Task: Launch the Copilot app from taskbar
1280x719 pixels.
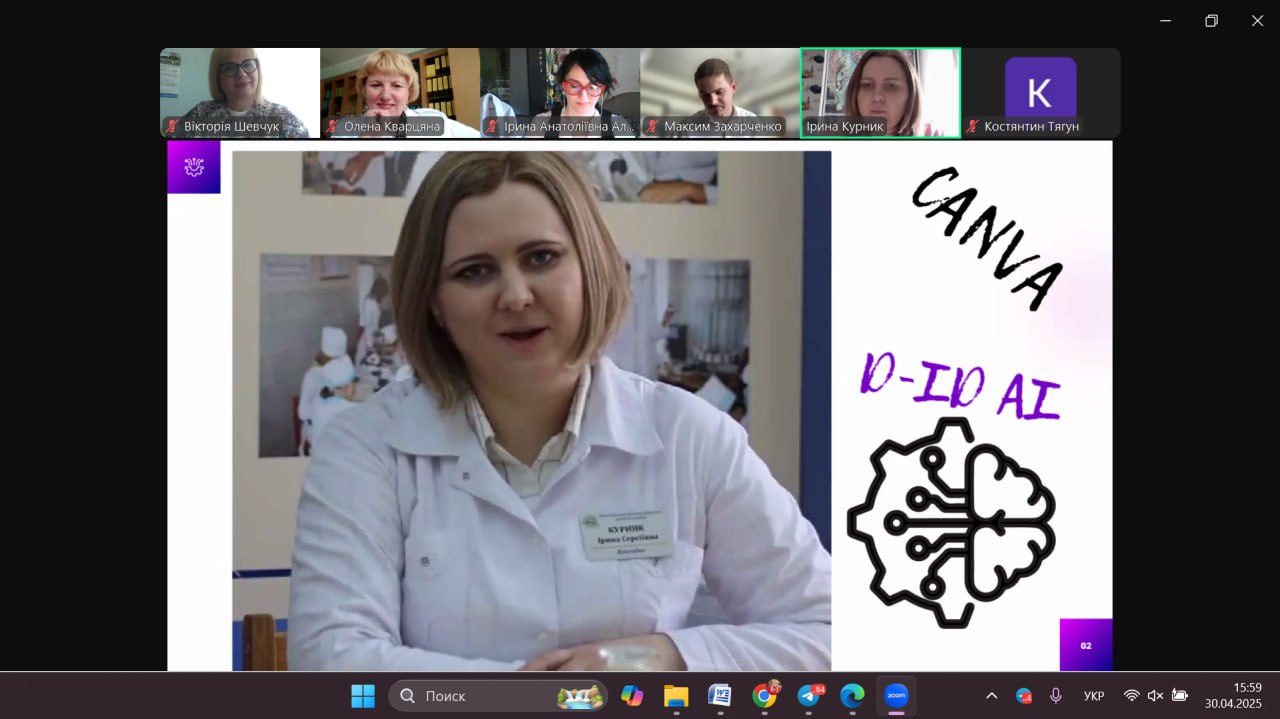Action: pos(632,696)
